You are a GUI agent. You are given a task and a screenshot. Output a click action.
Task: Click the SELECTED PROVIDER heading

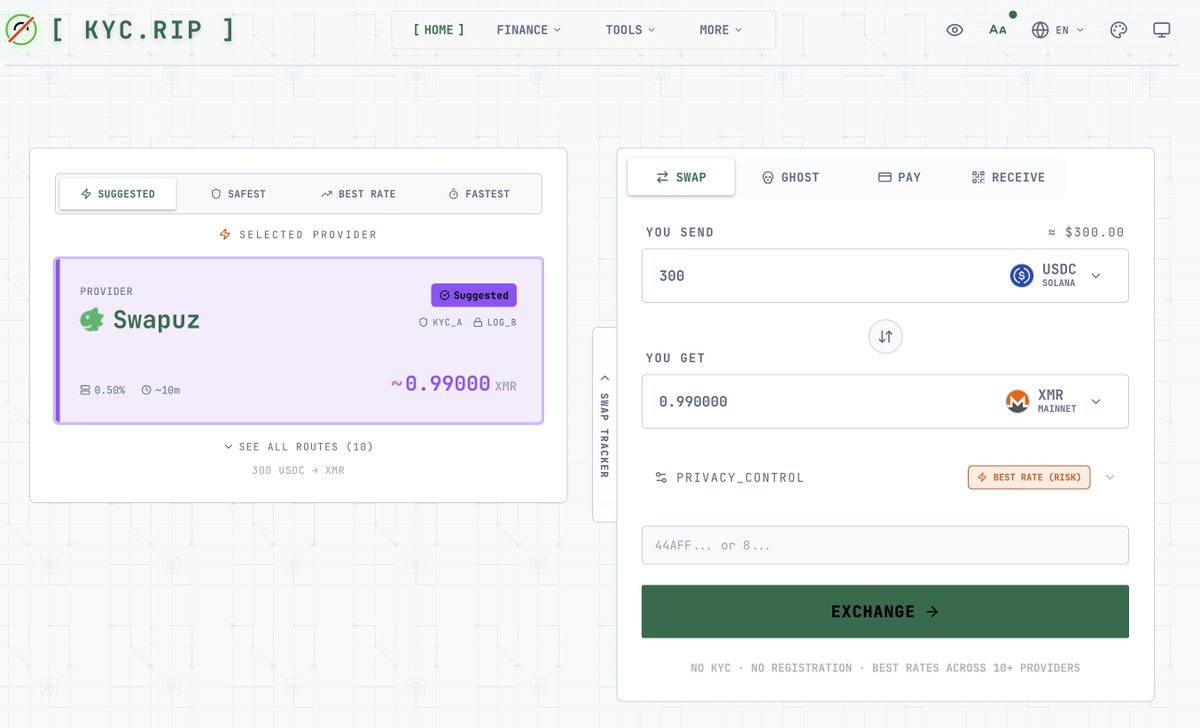298,235
